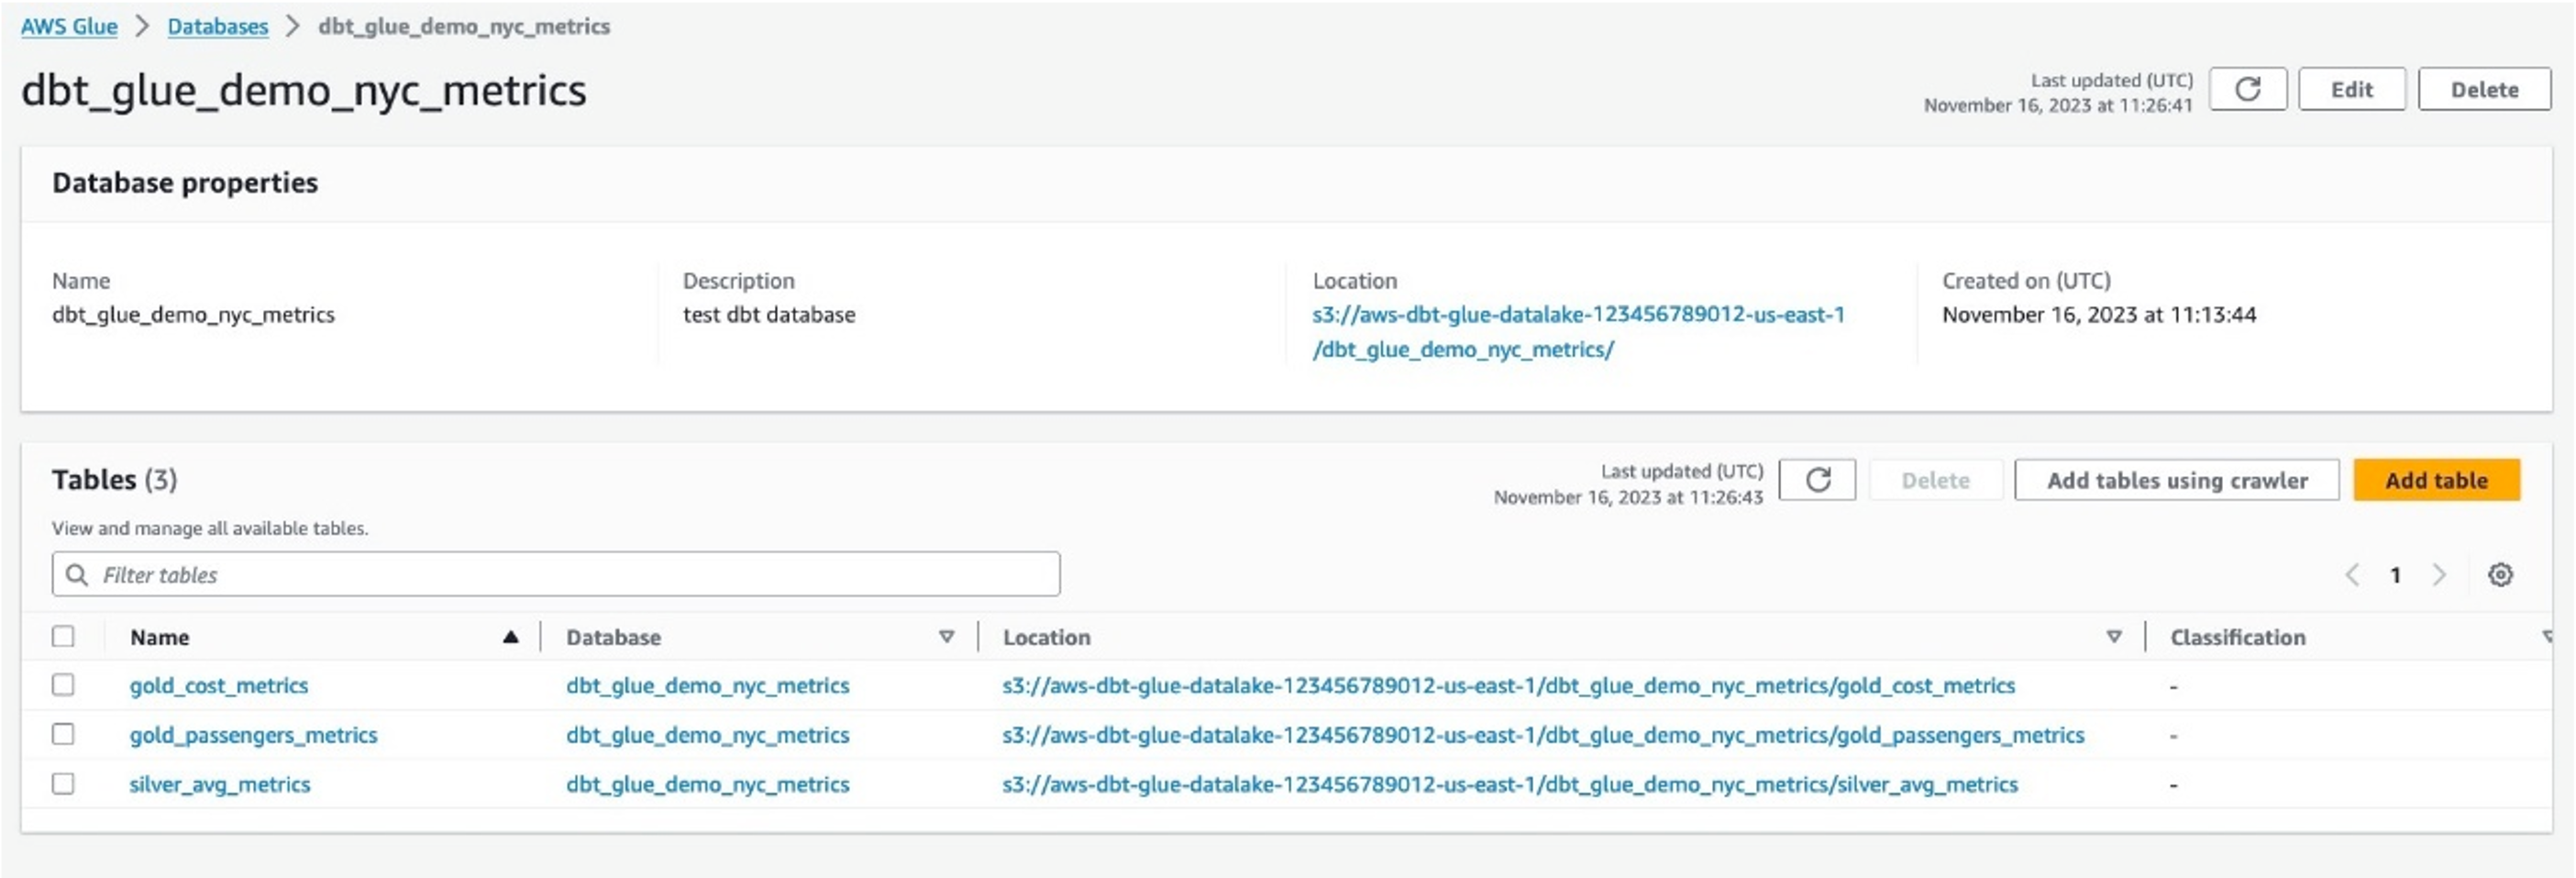Open database link in silver_avg_metrics row
The image size is (2576, 878).
click(x=708, y=785)
